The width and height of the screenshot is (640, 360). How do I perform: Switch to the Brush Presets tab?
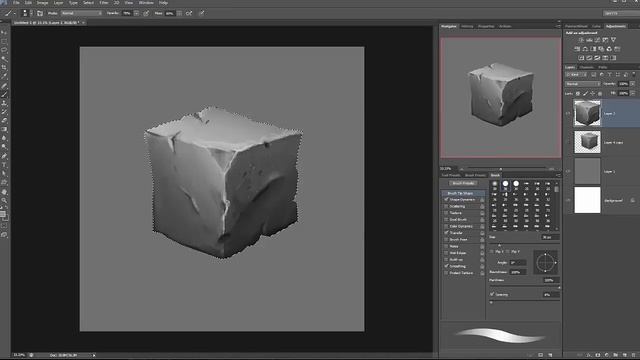coord(476,175)
